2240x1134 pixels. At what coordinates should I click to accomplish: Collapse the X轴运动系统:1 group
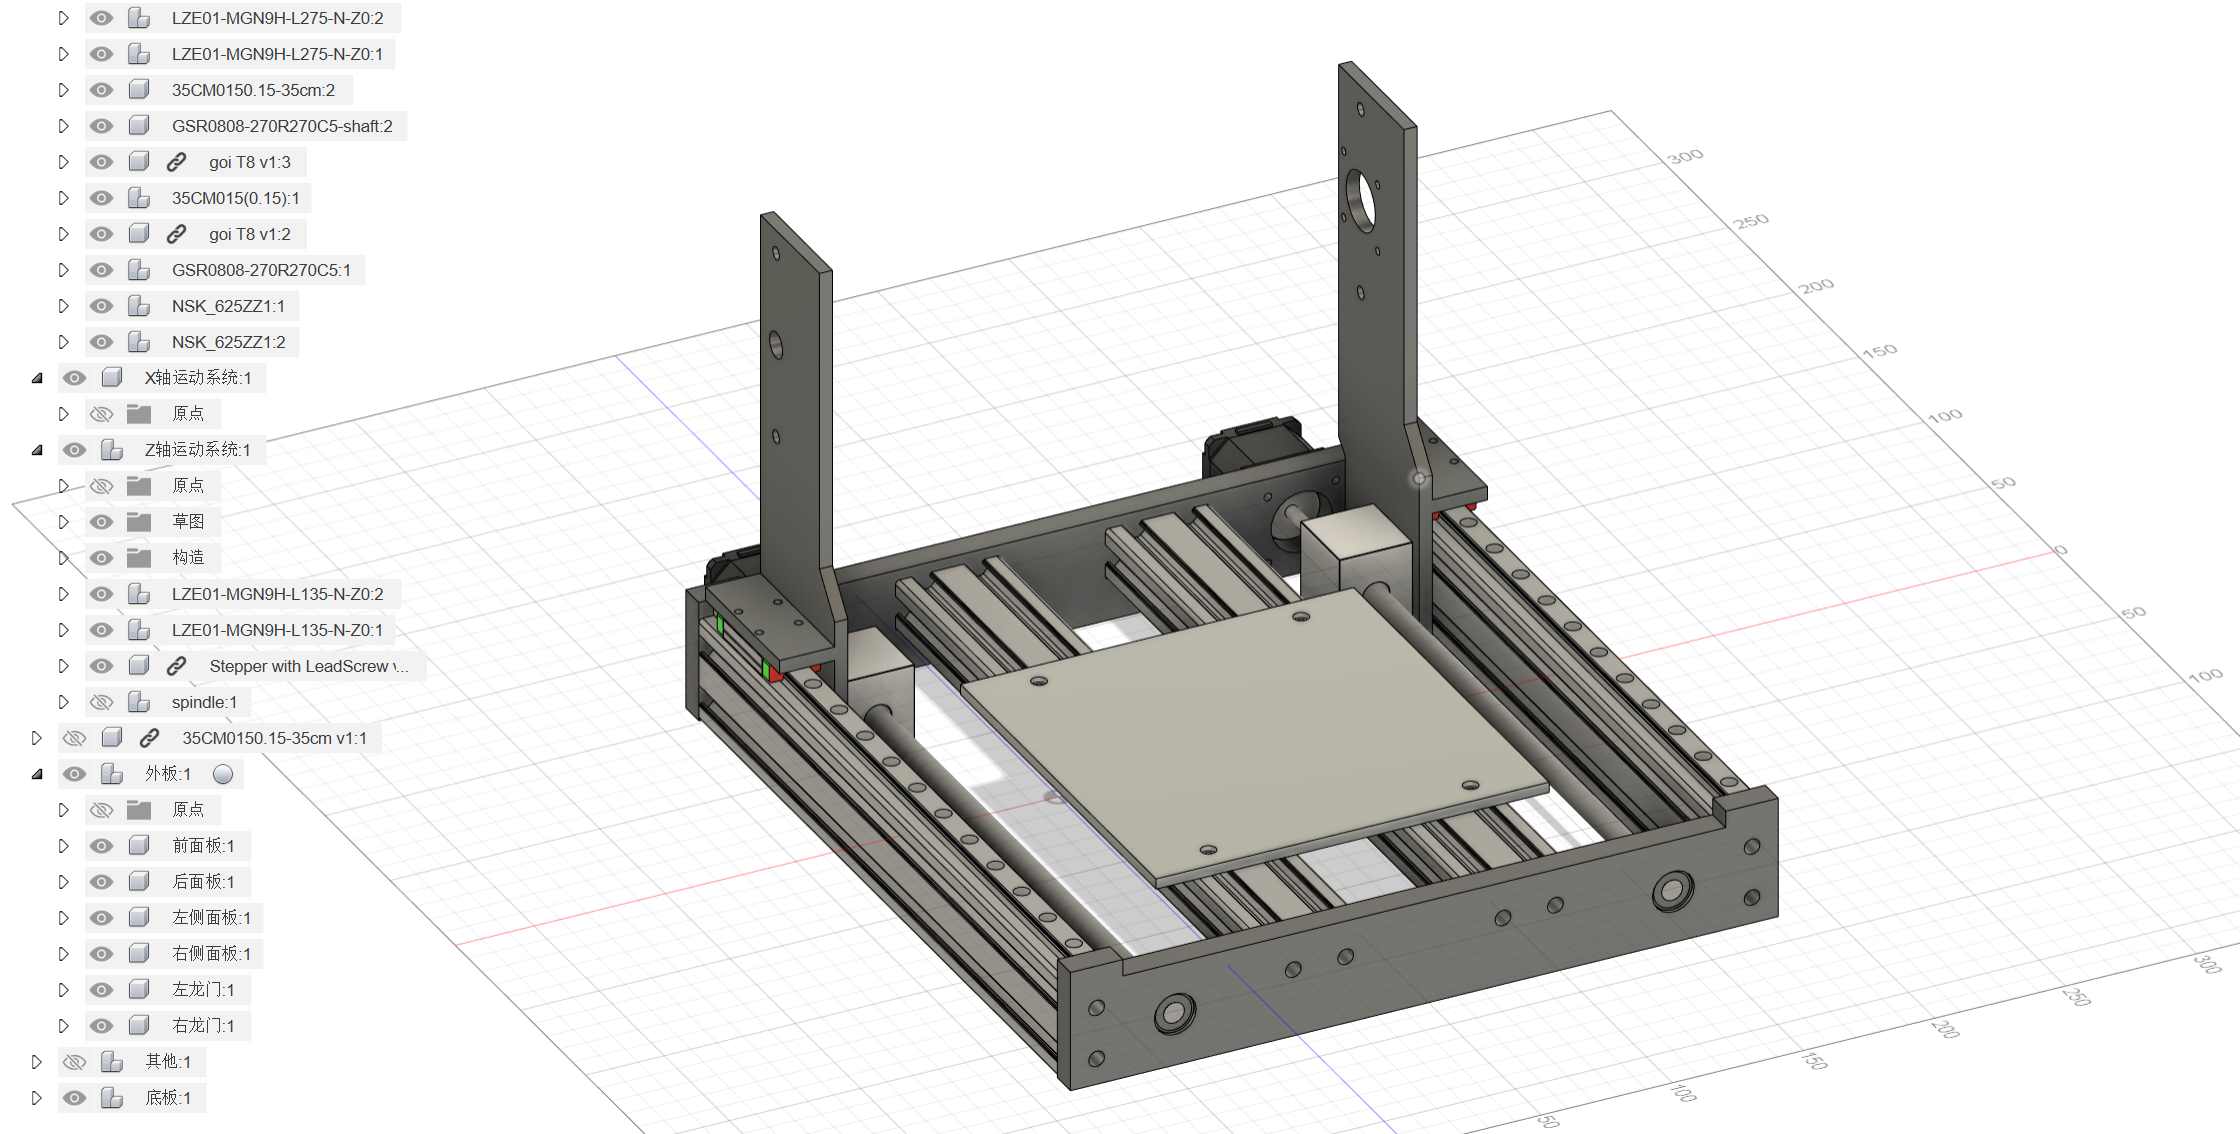point(37,378)
